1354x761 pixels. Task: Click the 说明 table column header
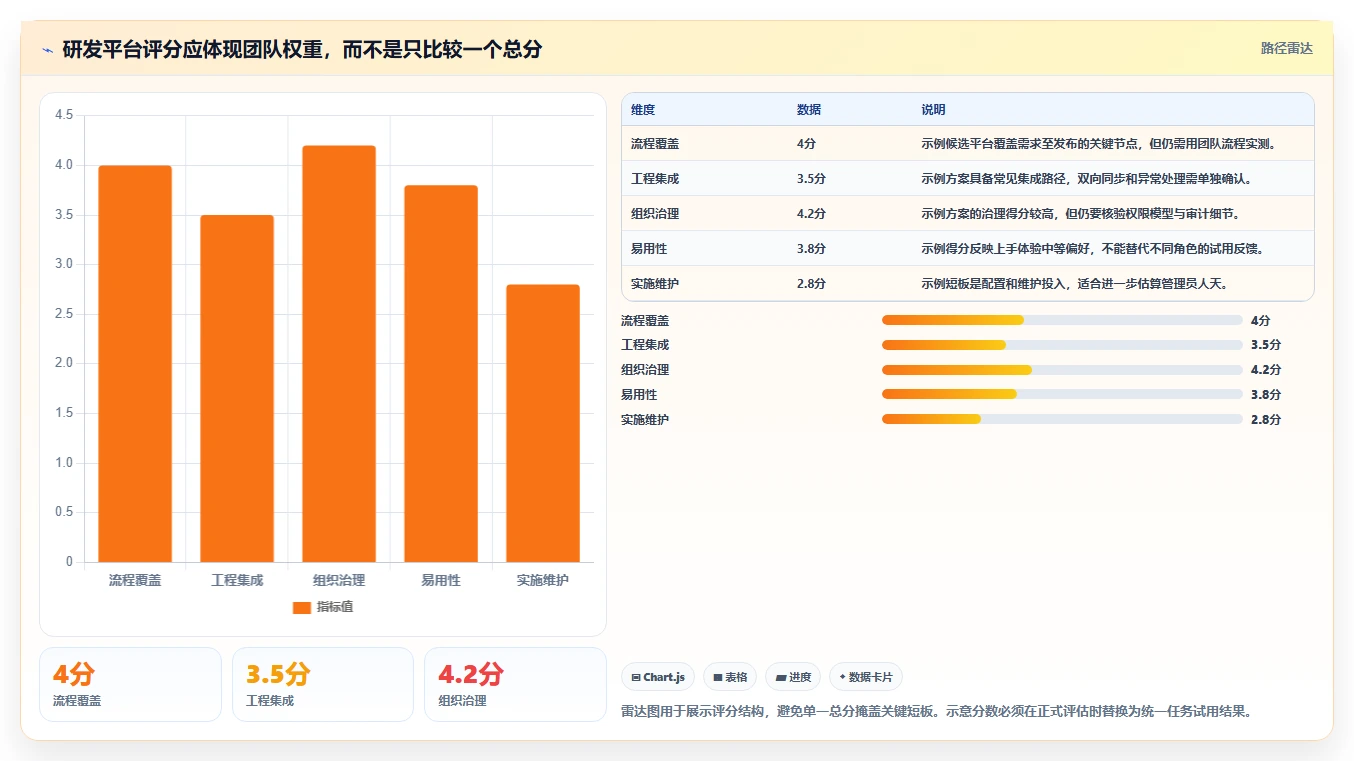click(933, 110)
